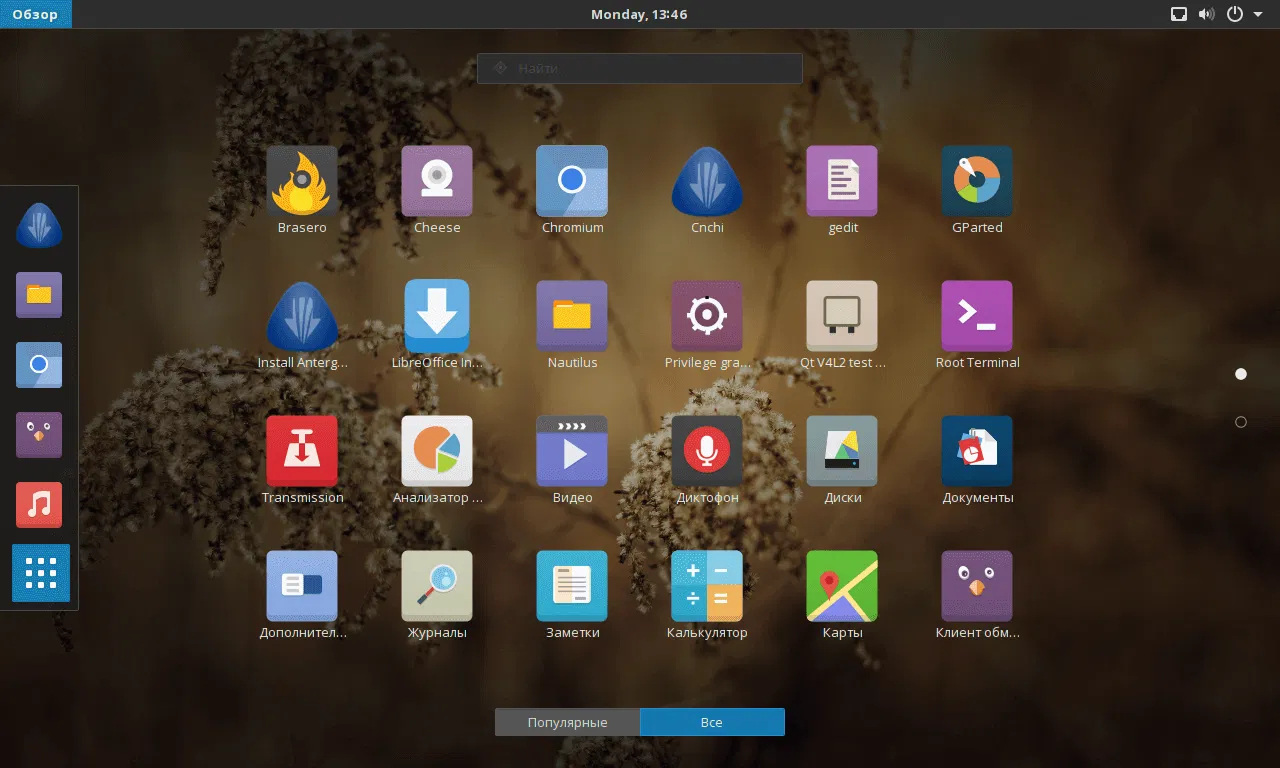Expand the system menu dropdown arrow
This screenshot has width=1280, height=768.
[1257, 14]
